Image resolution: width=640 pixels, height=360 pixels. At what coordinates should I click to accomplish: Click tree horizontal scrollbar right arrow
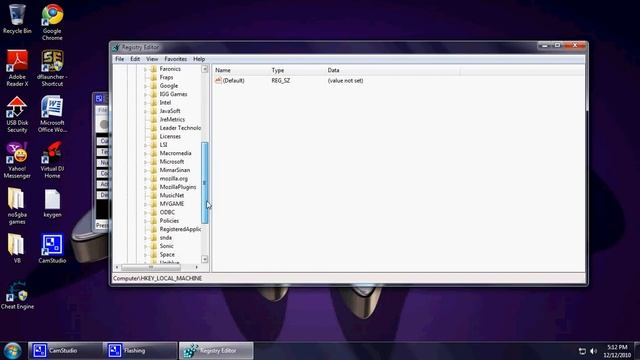click(x=197, y=267)
